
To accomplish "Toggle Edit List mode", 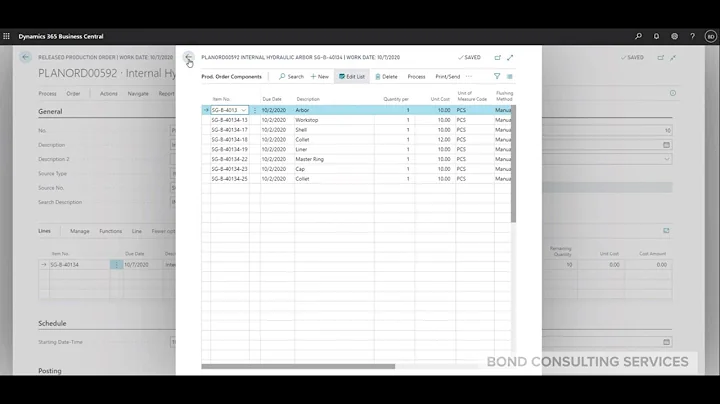I will point(352,77).
